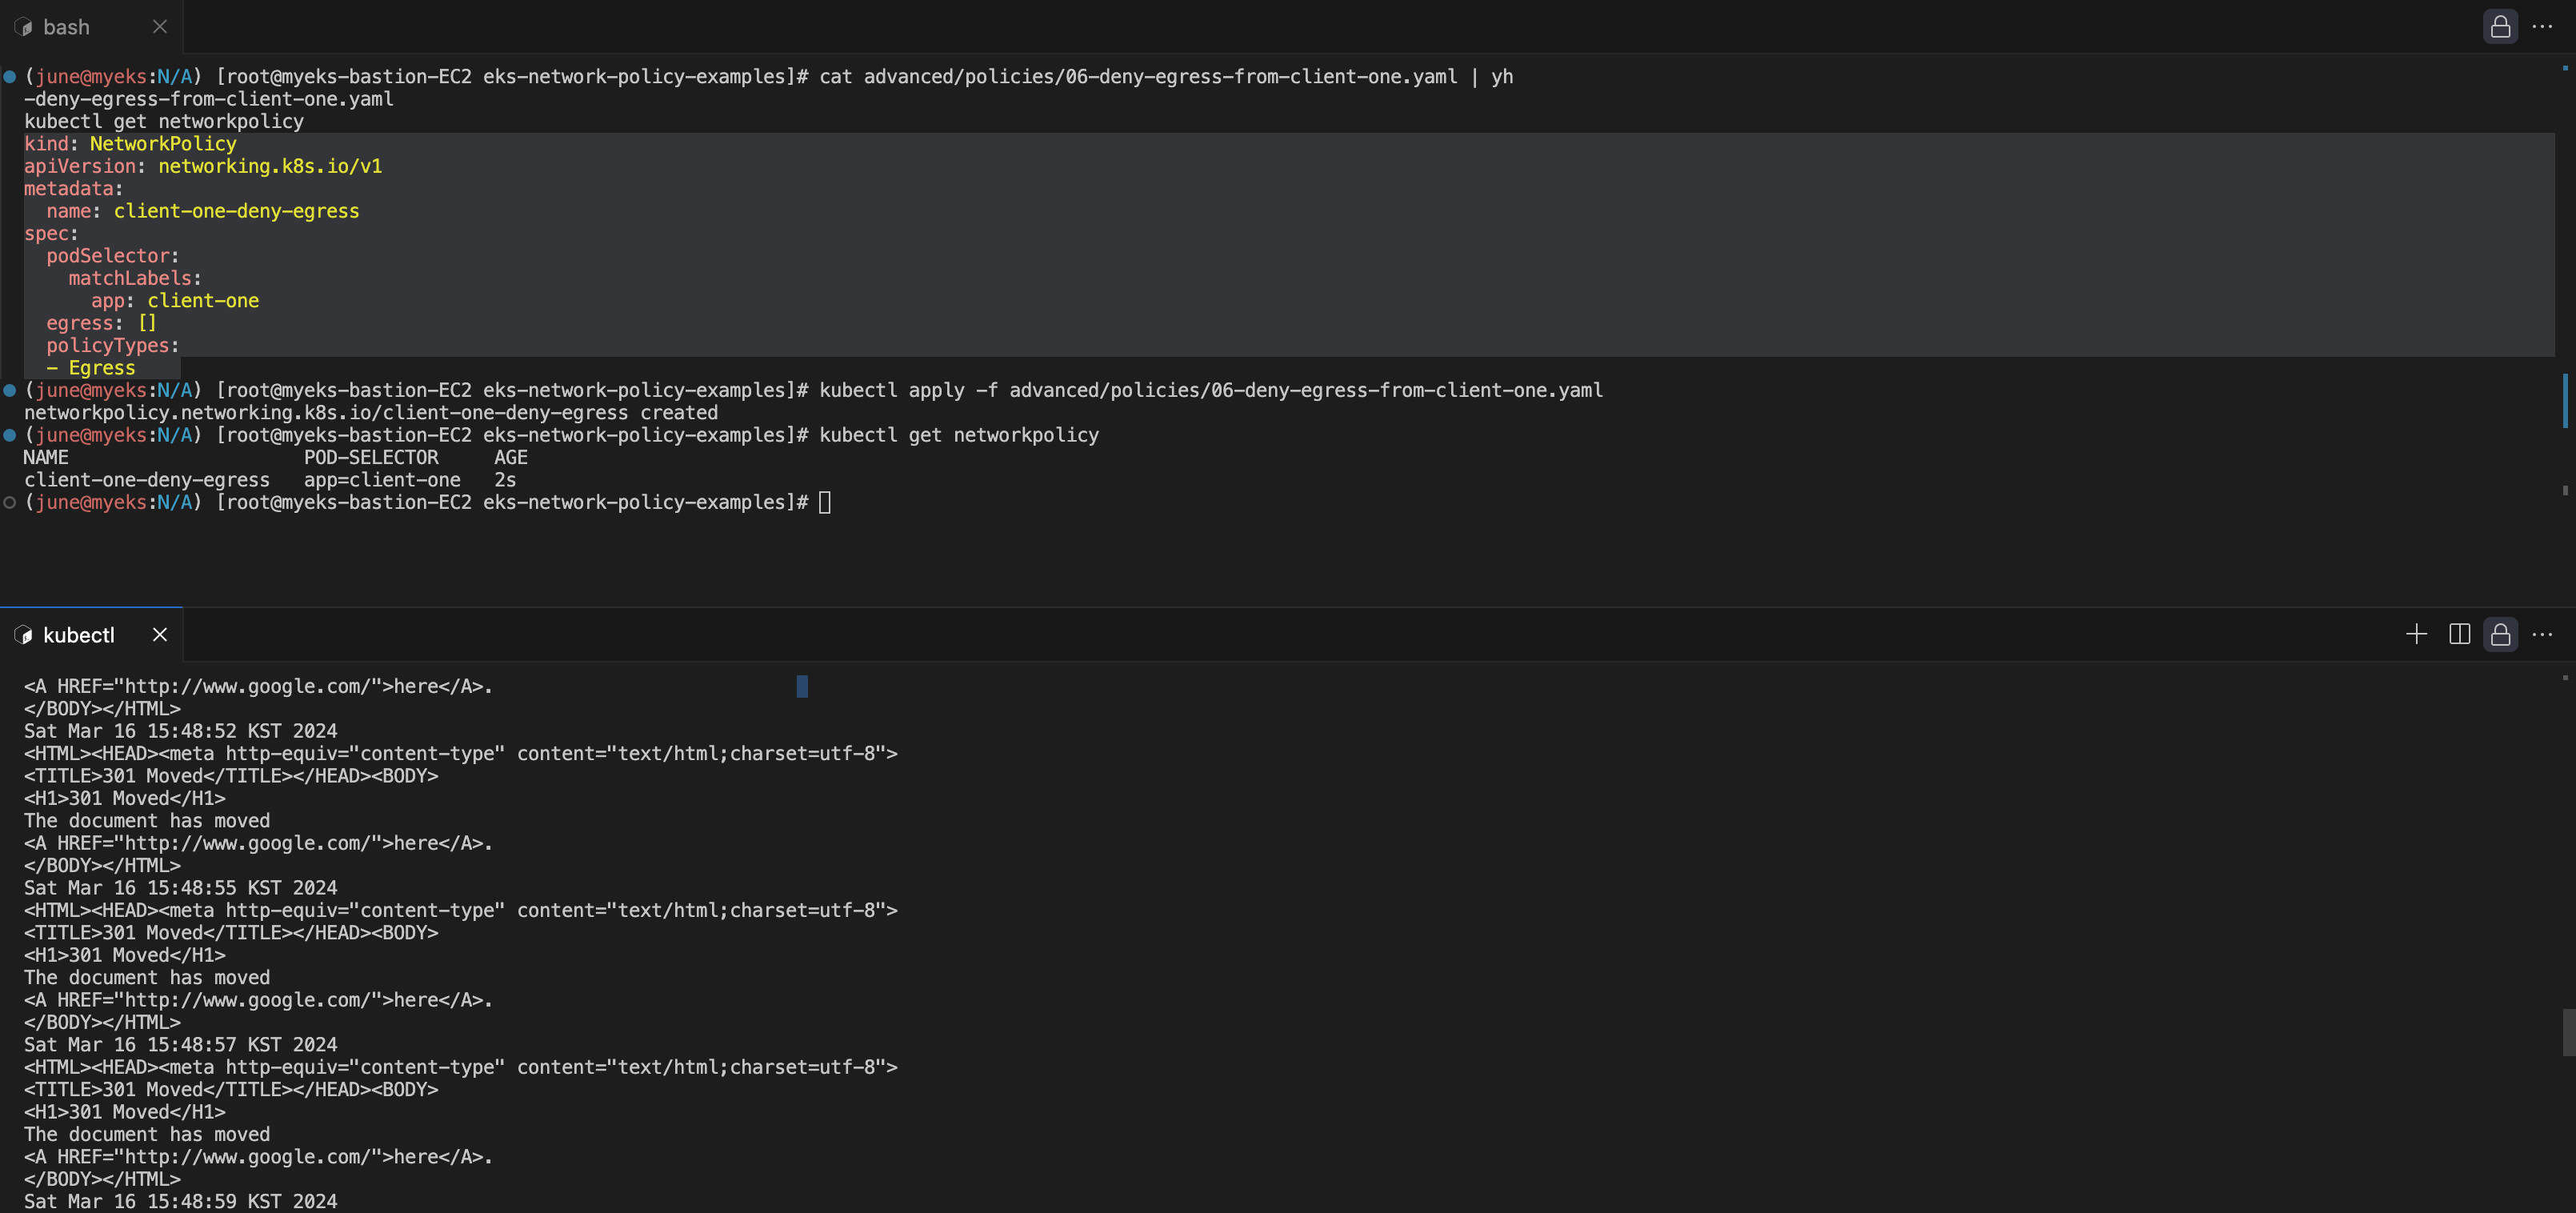Click the 'name: client-one-deny-egress' YAML line
Image resolution: width=2576 pixels, height=1213 pixels.
[x=203, y=211]
